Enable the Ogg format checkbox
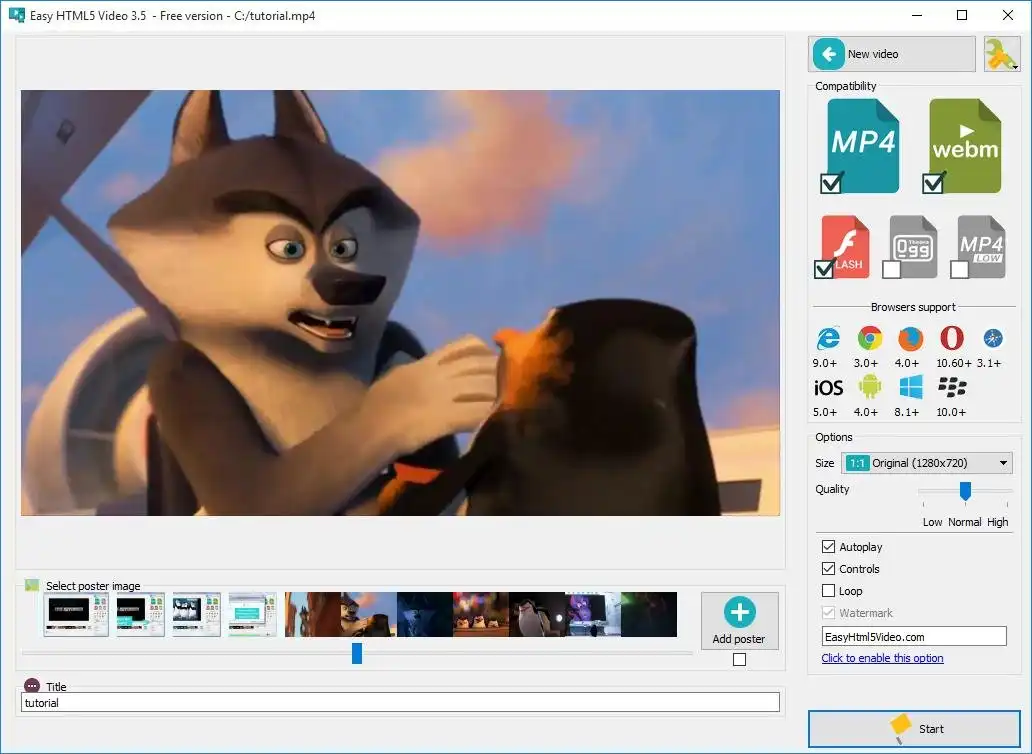1032x754 pixels. pos(891,269)
